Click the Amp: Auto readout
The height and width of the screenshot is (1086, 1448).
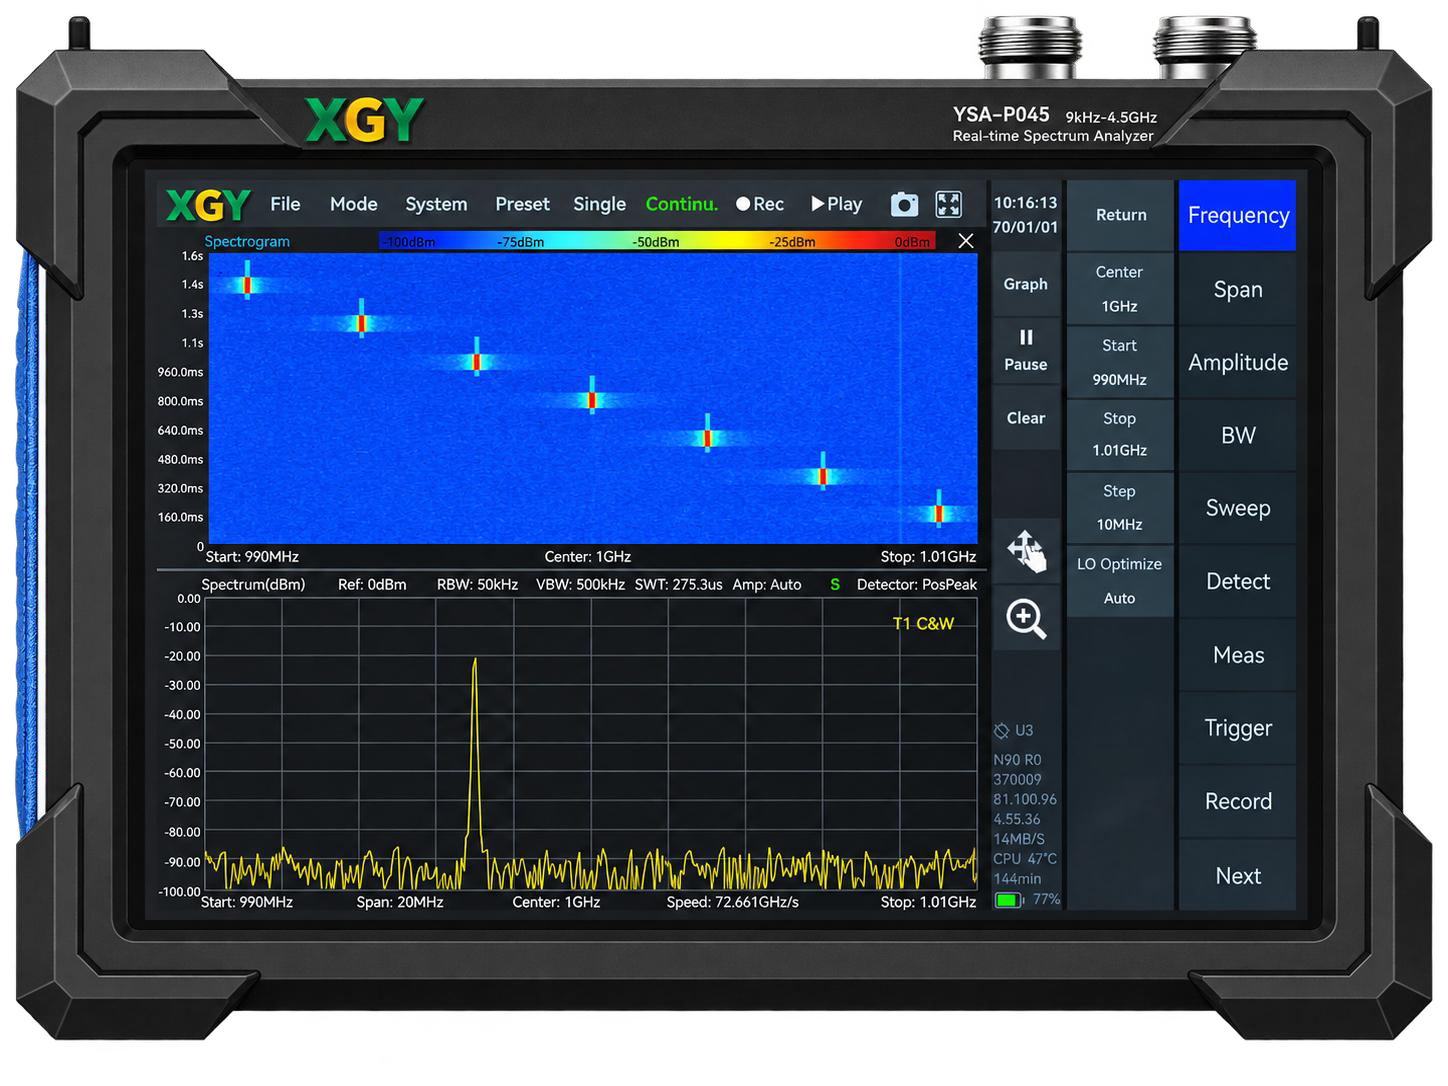[767, 585]
